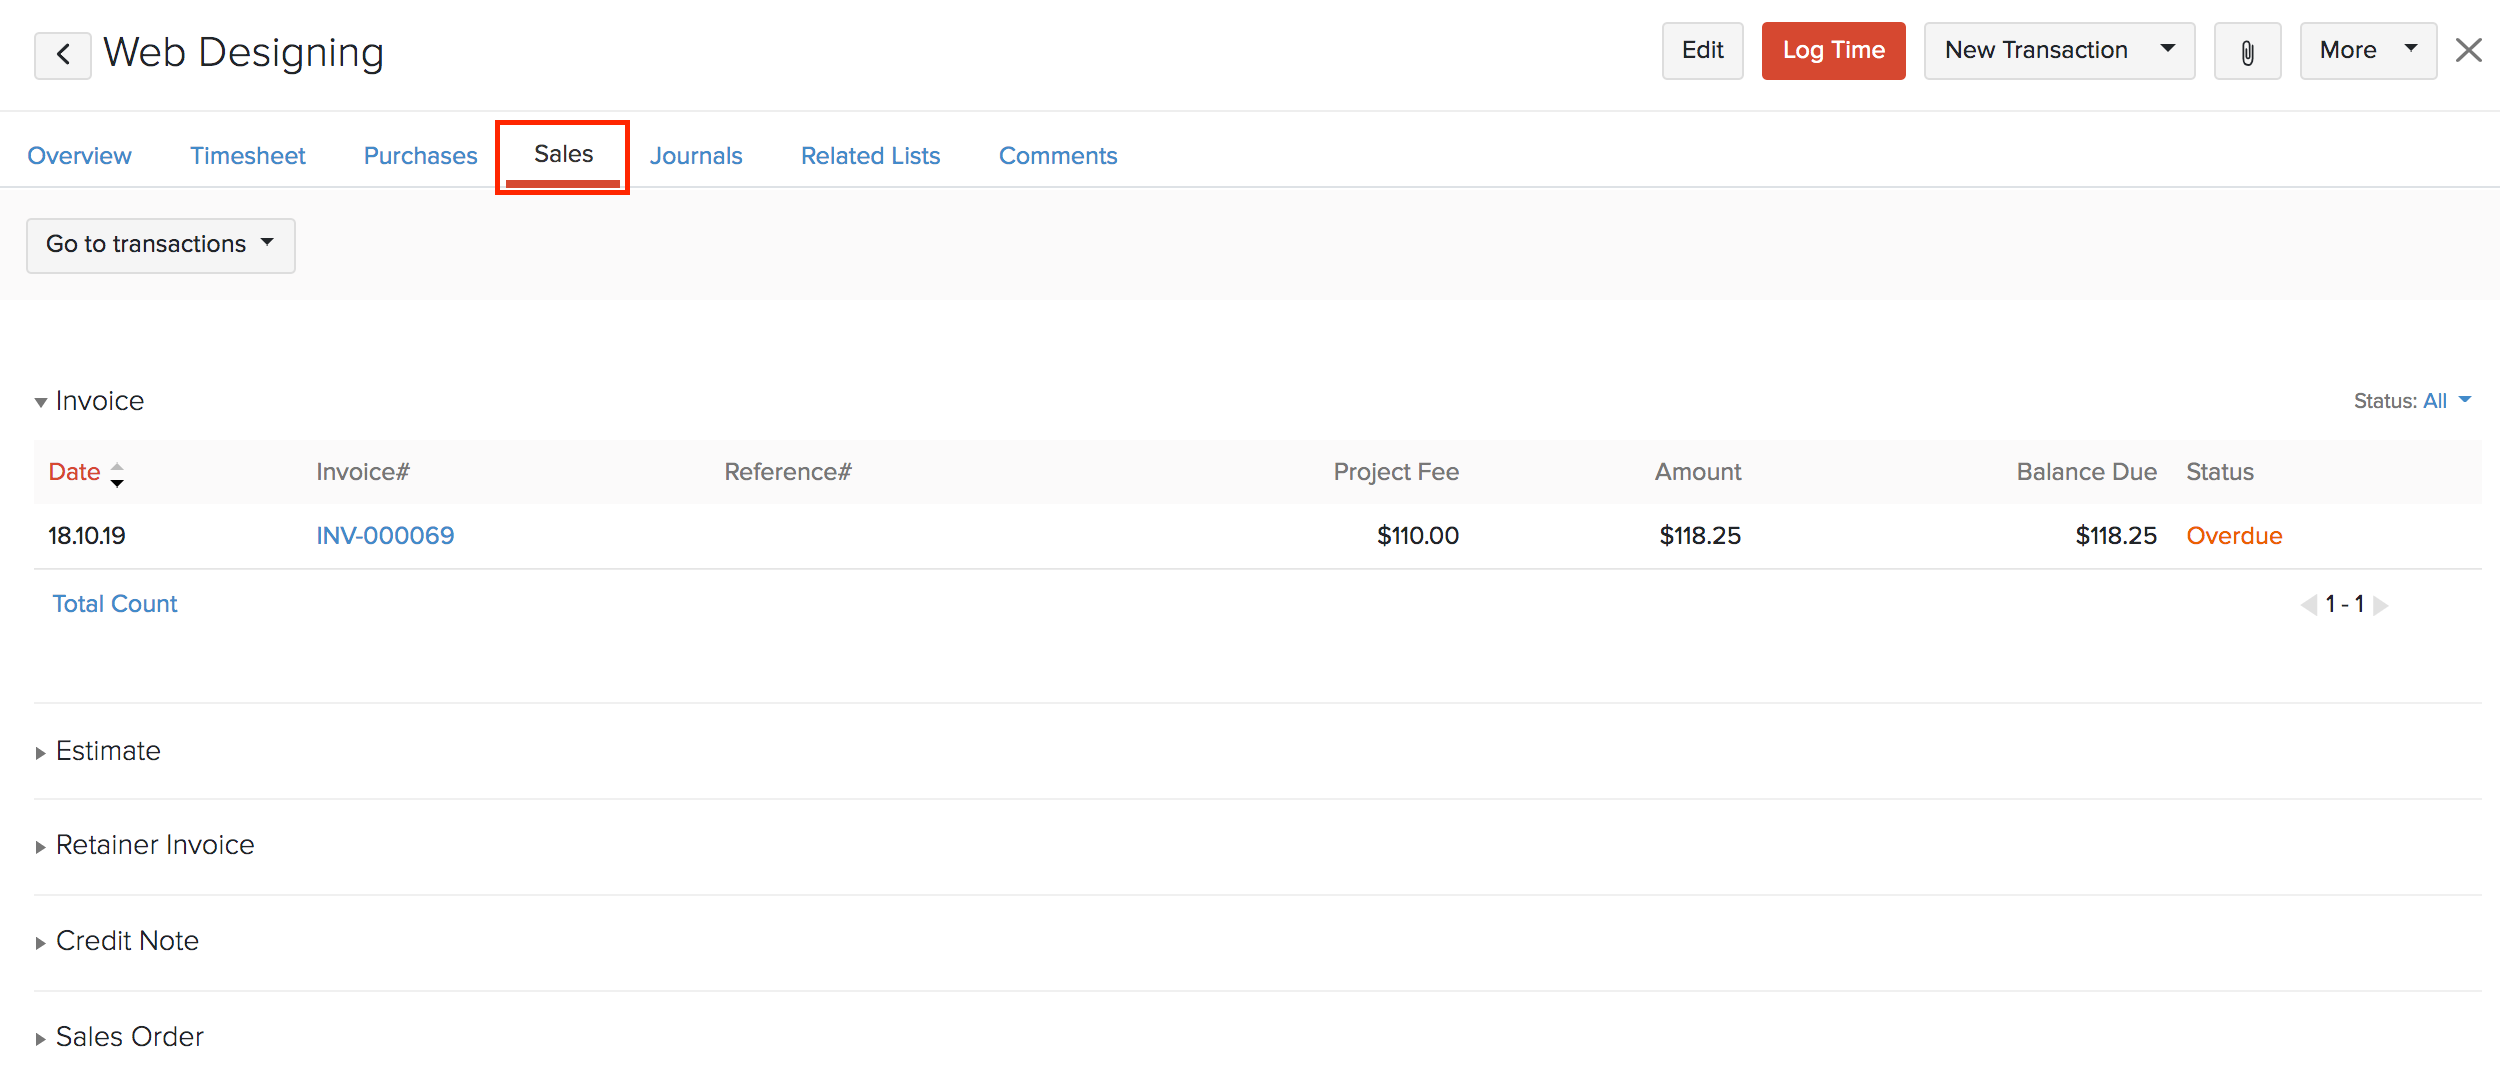The width and height of the screenshot is (2500, 1080).
Task: Expand the Credit Note section
Action: (41, 943)
